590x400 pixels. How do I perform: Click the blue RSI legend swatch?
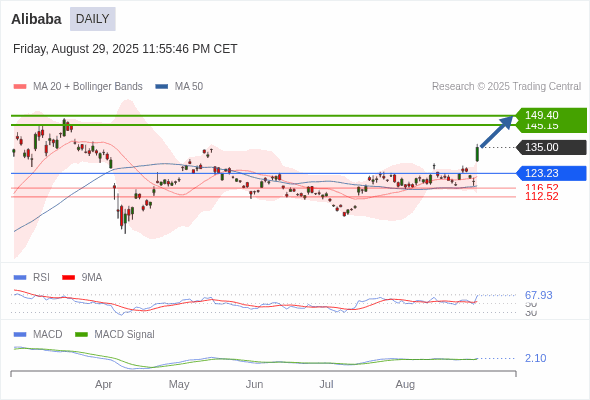point(20,278)
